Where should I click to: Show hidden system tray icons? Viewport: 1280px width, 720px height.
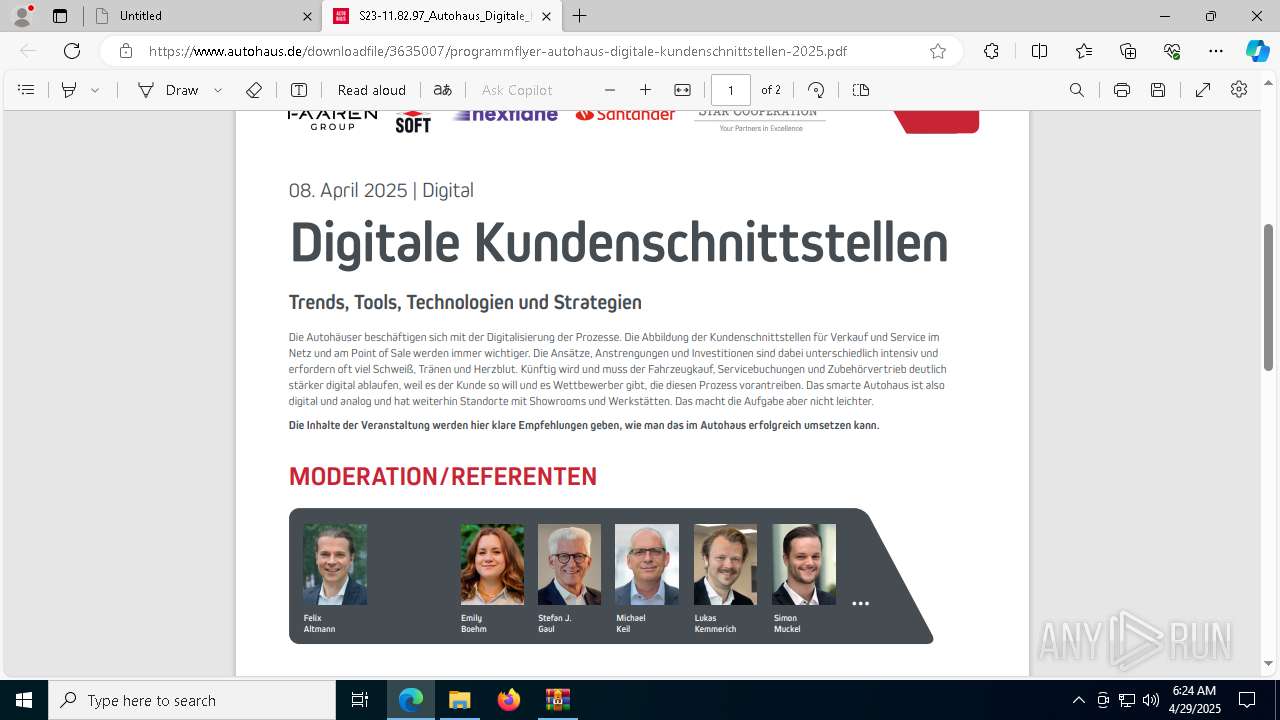(1078, 700)
